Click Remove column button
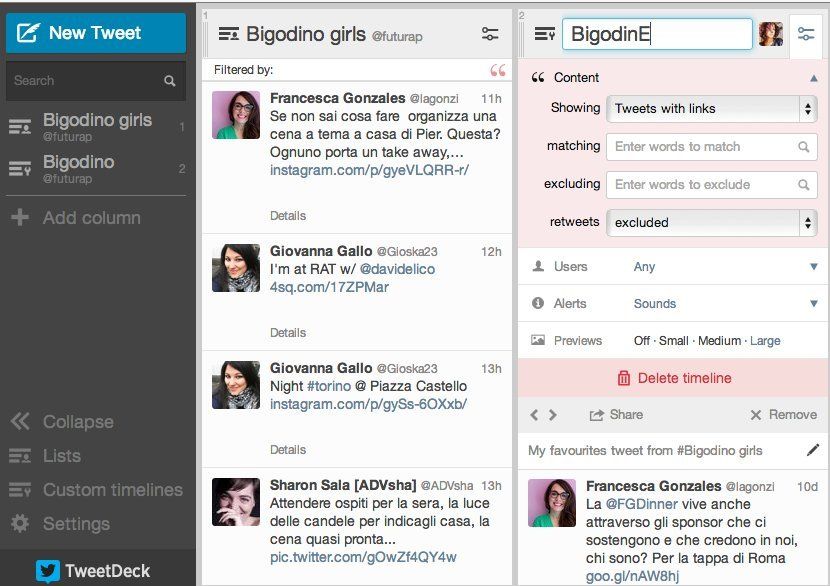 [783, 415]
